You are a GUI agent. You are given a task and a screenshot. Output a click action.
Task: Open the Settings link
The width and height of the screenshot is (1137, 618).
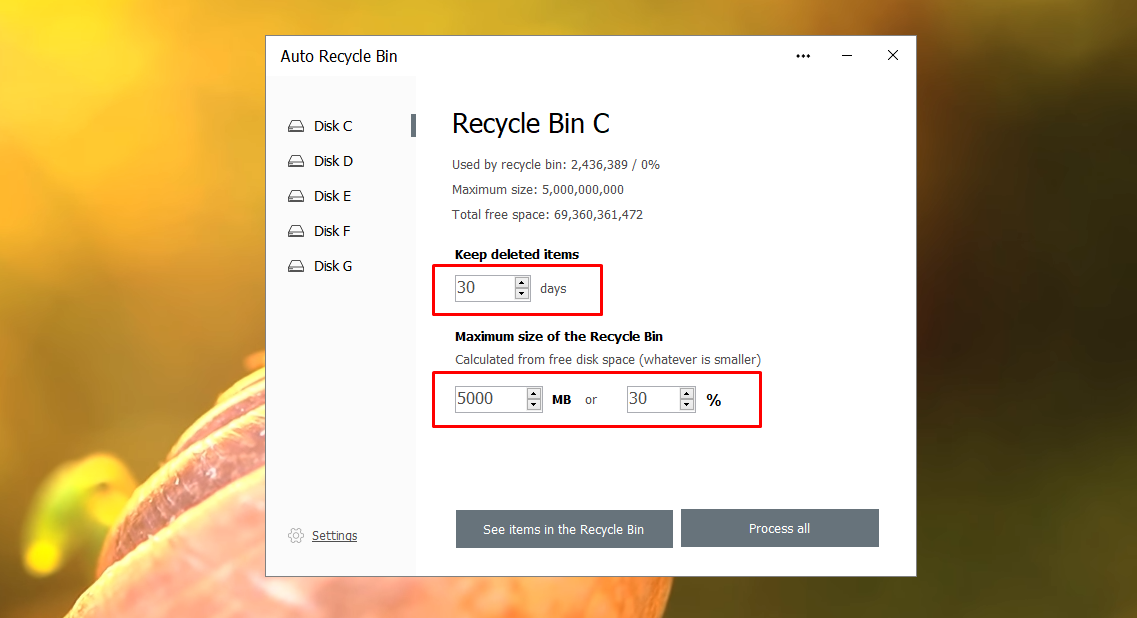tap(334, 536)
